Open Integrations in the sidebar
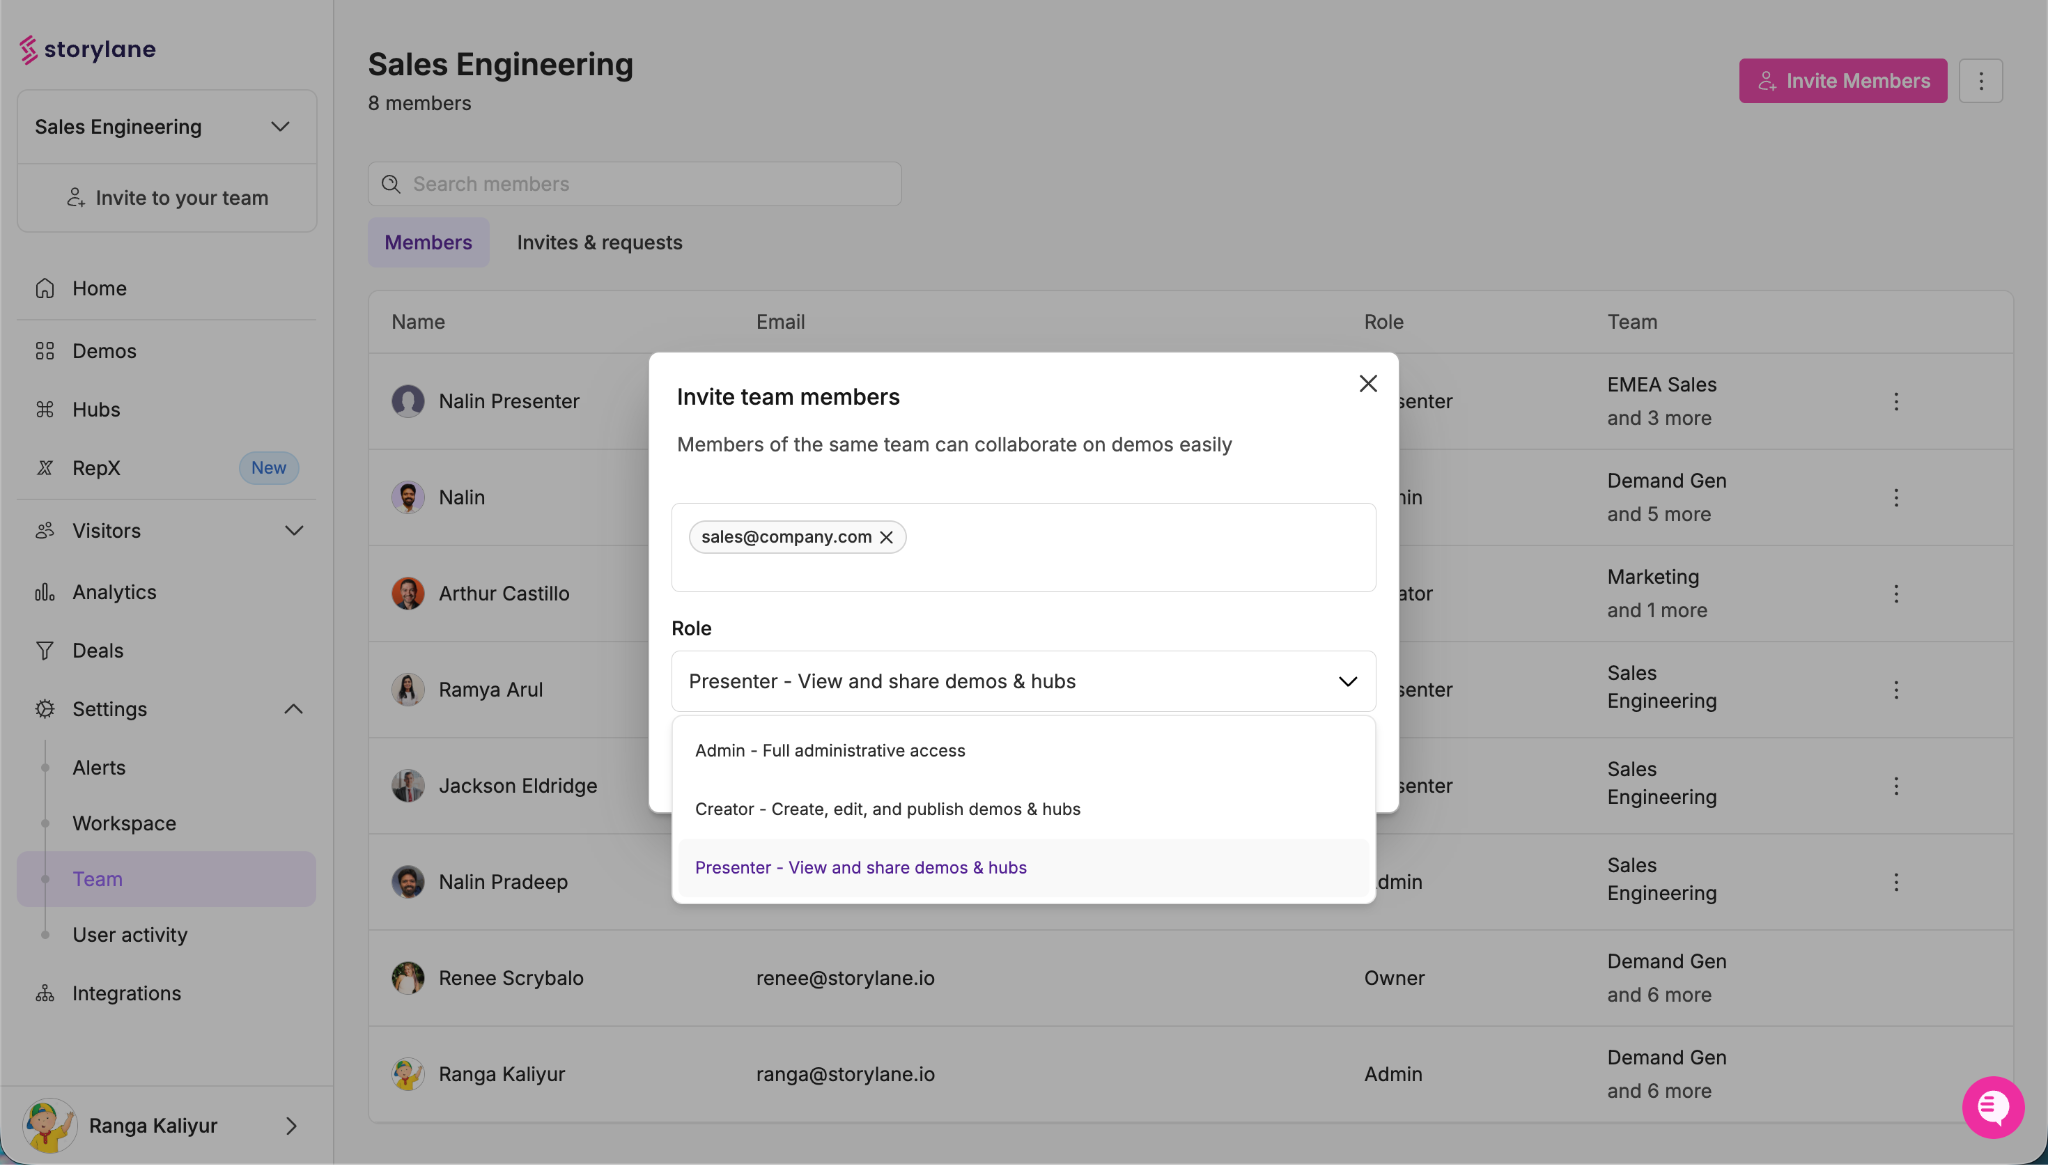The width and height of the screenshot is (2048, 1165). point(126,993)
